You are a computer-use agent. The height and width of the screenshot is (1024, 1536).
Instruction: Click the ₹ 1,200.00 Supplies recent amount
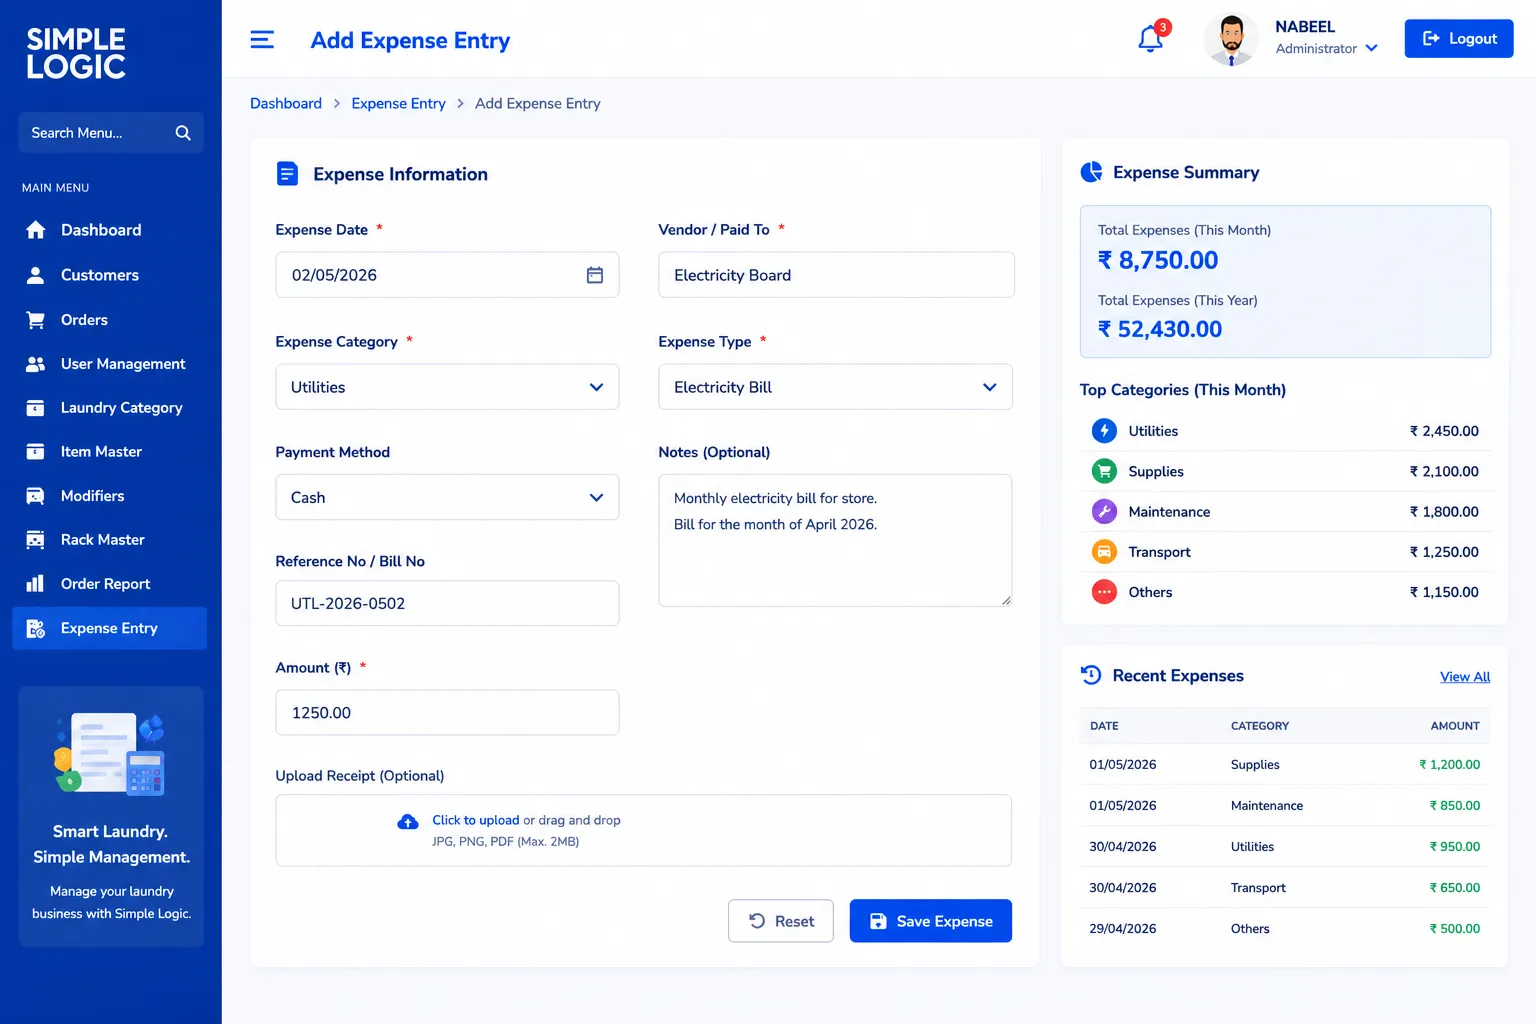pyautogui.click(x=1450, y=765)
